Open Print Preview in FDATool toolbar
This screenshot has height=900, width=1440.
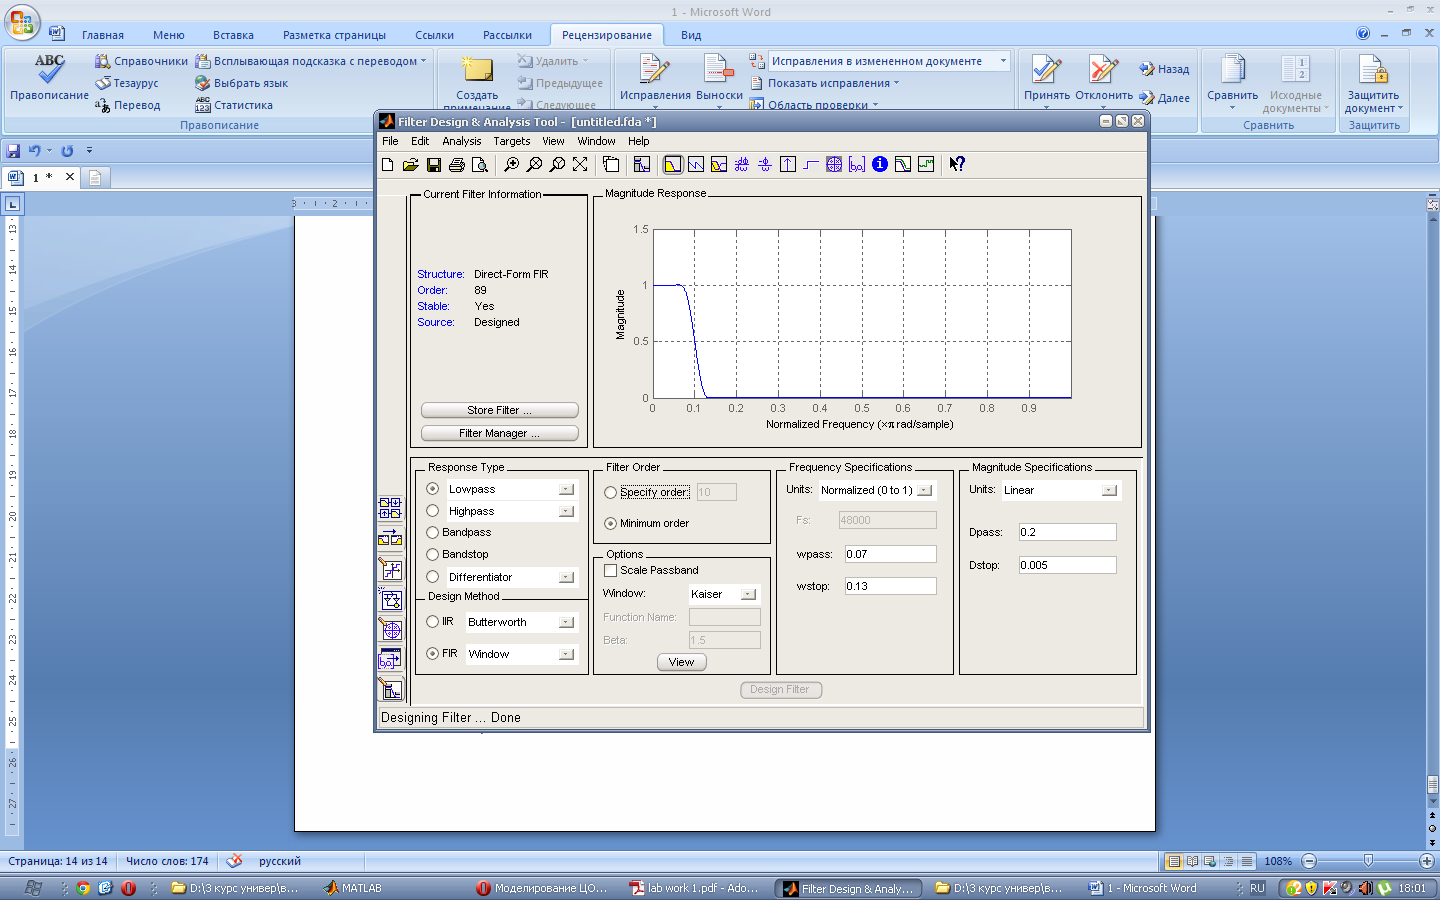pyautogui.click(x=480, y=165)
